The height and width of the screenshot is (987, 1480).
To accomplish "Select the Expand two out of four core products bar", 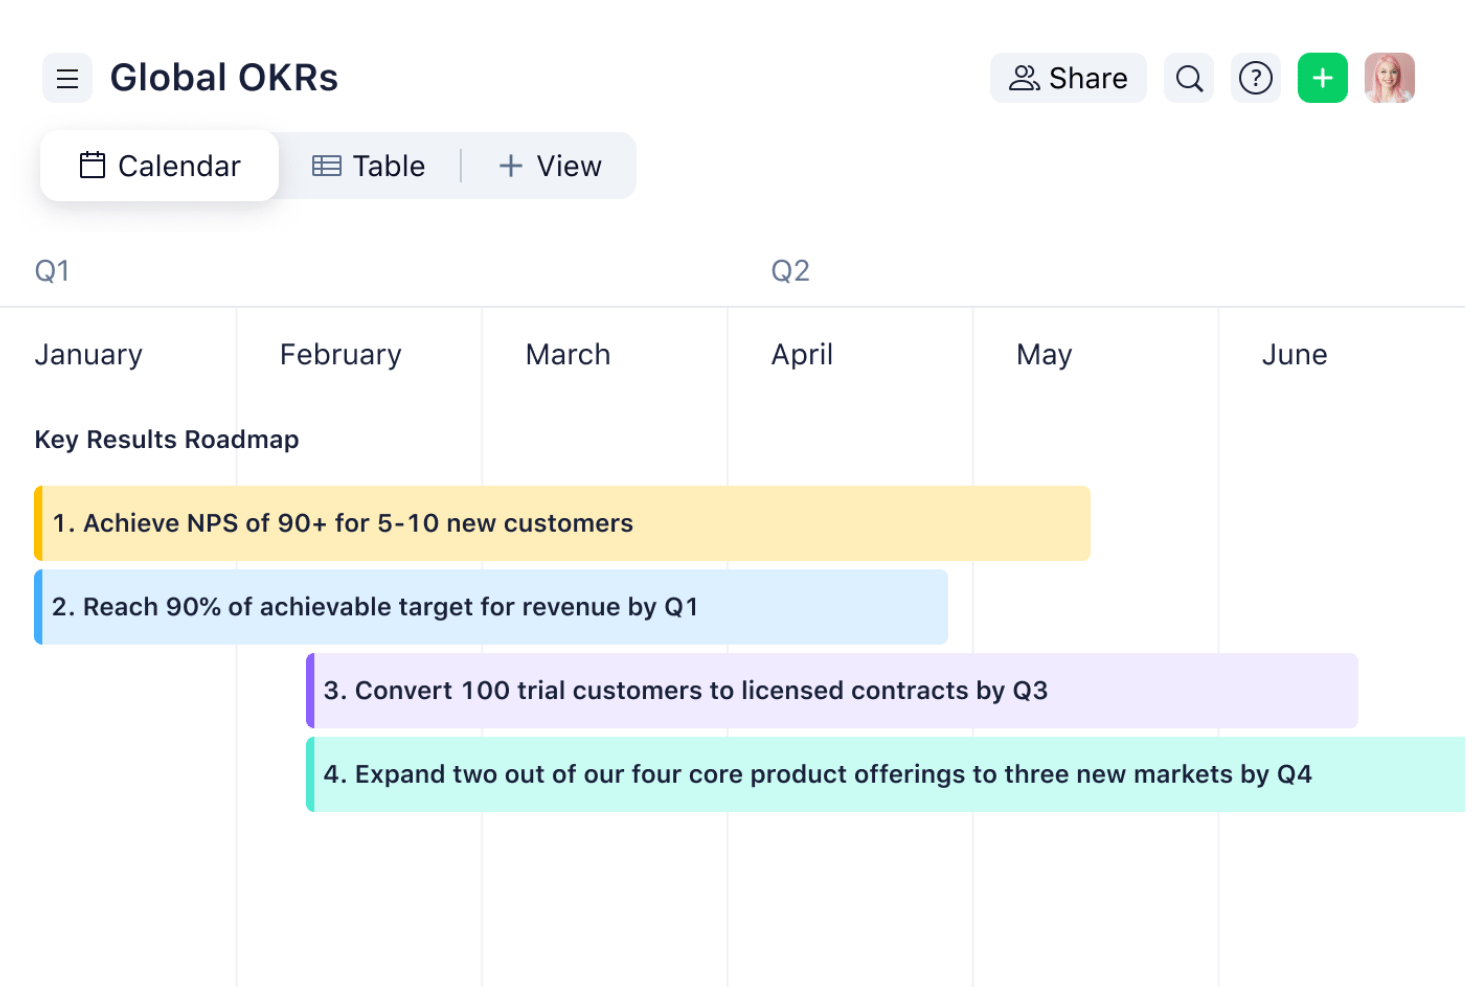I will coord(886,774).
